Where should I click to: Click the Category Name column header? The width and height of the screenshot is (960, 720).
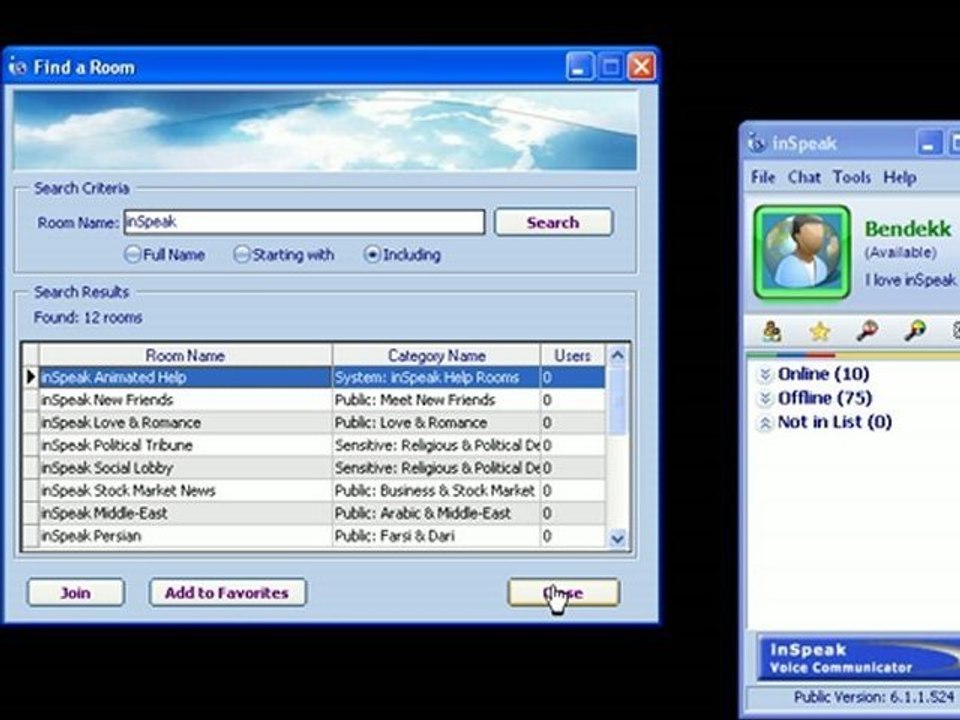pyautogui.click(x=437, y=355)
